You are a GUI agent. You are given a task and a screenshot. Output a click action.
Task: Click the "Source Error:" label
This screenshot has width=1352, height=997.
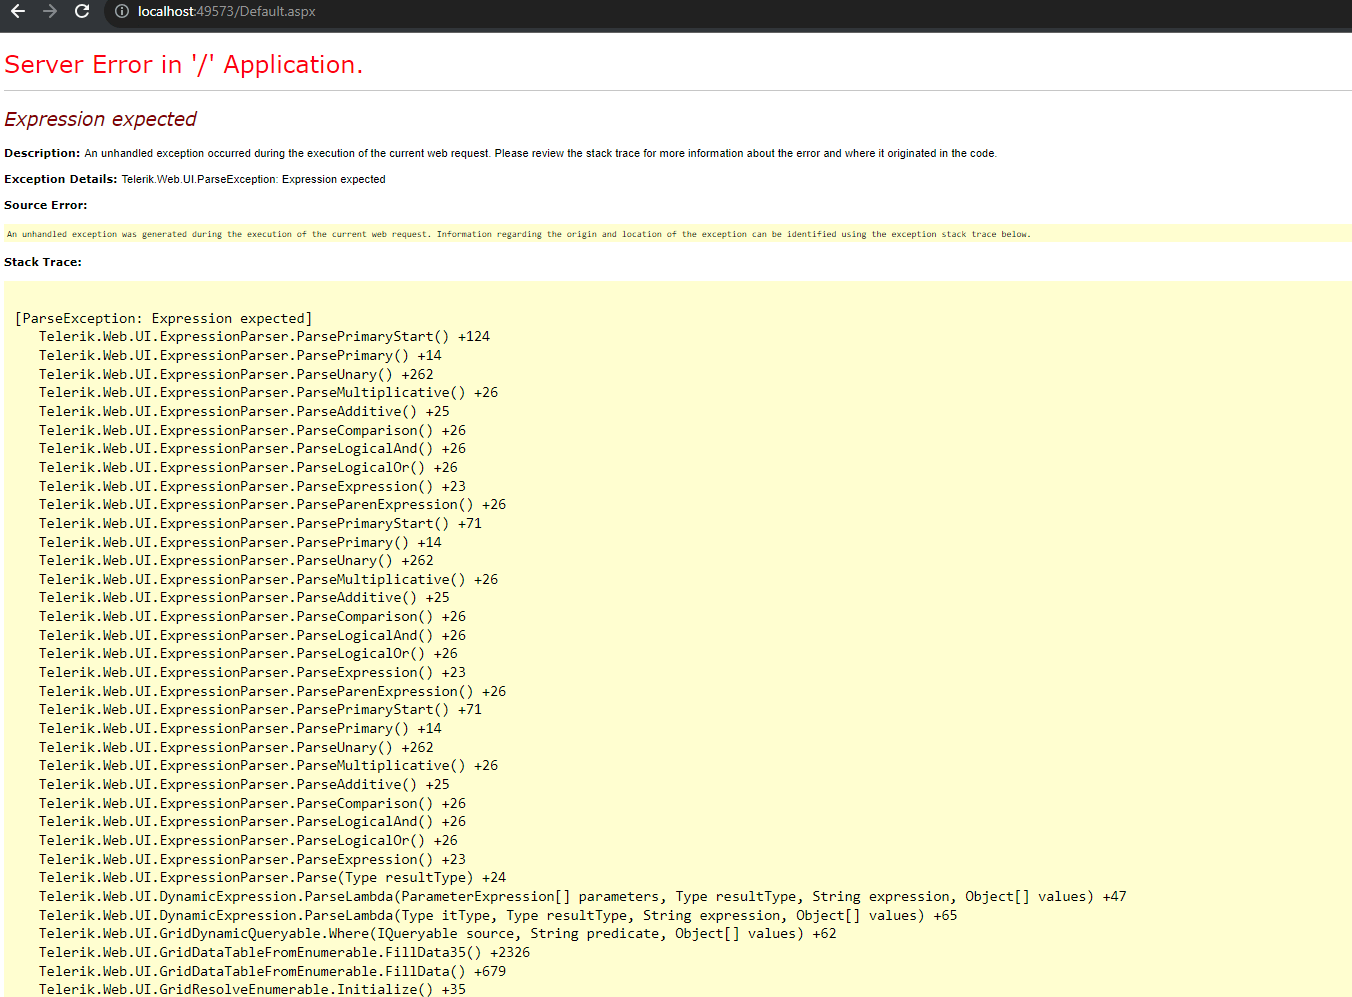click(45, 205)
